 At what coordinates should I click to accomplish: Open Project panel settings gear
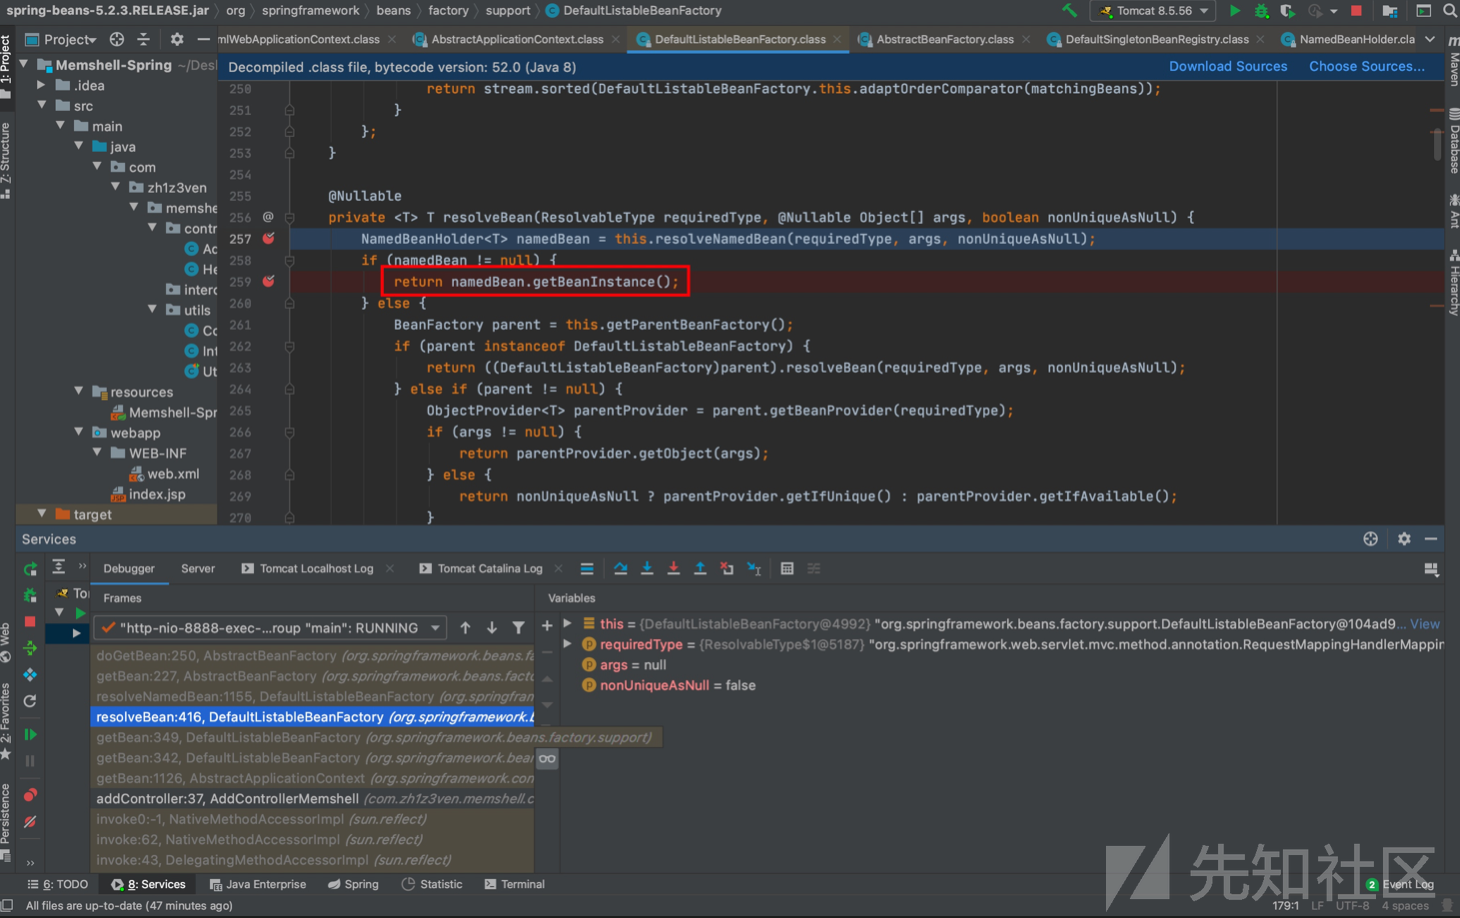coord(177,39)
